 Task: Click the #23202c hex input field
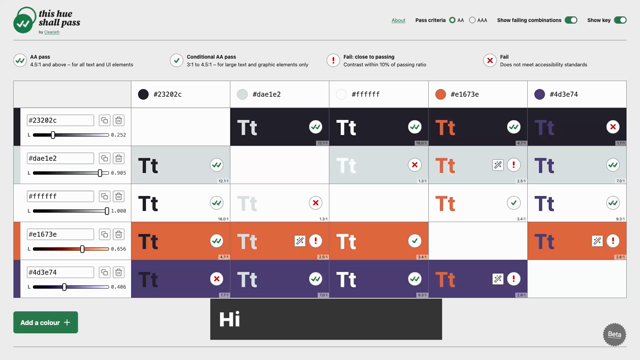point(60,120)
